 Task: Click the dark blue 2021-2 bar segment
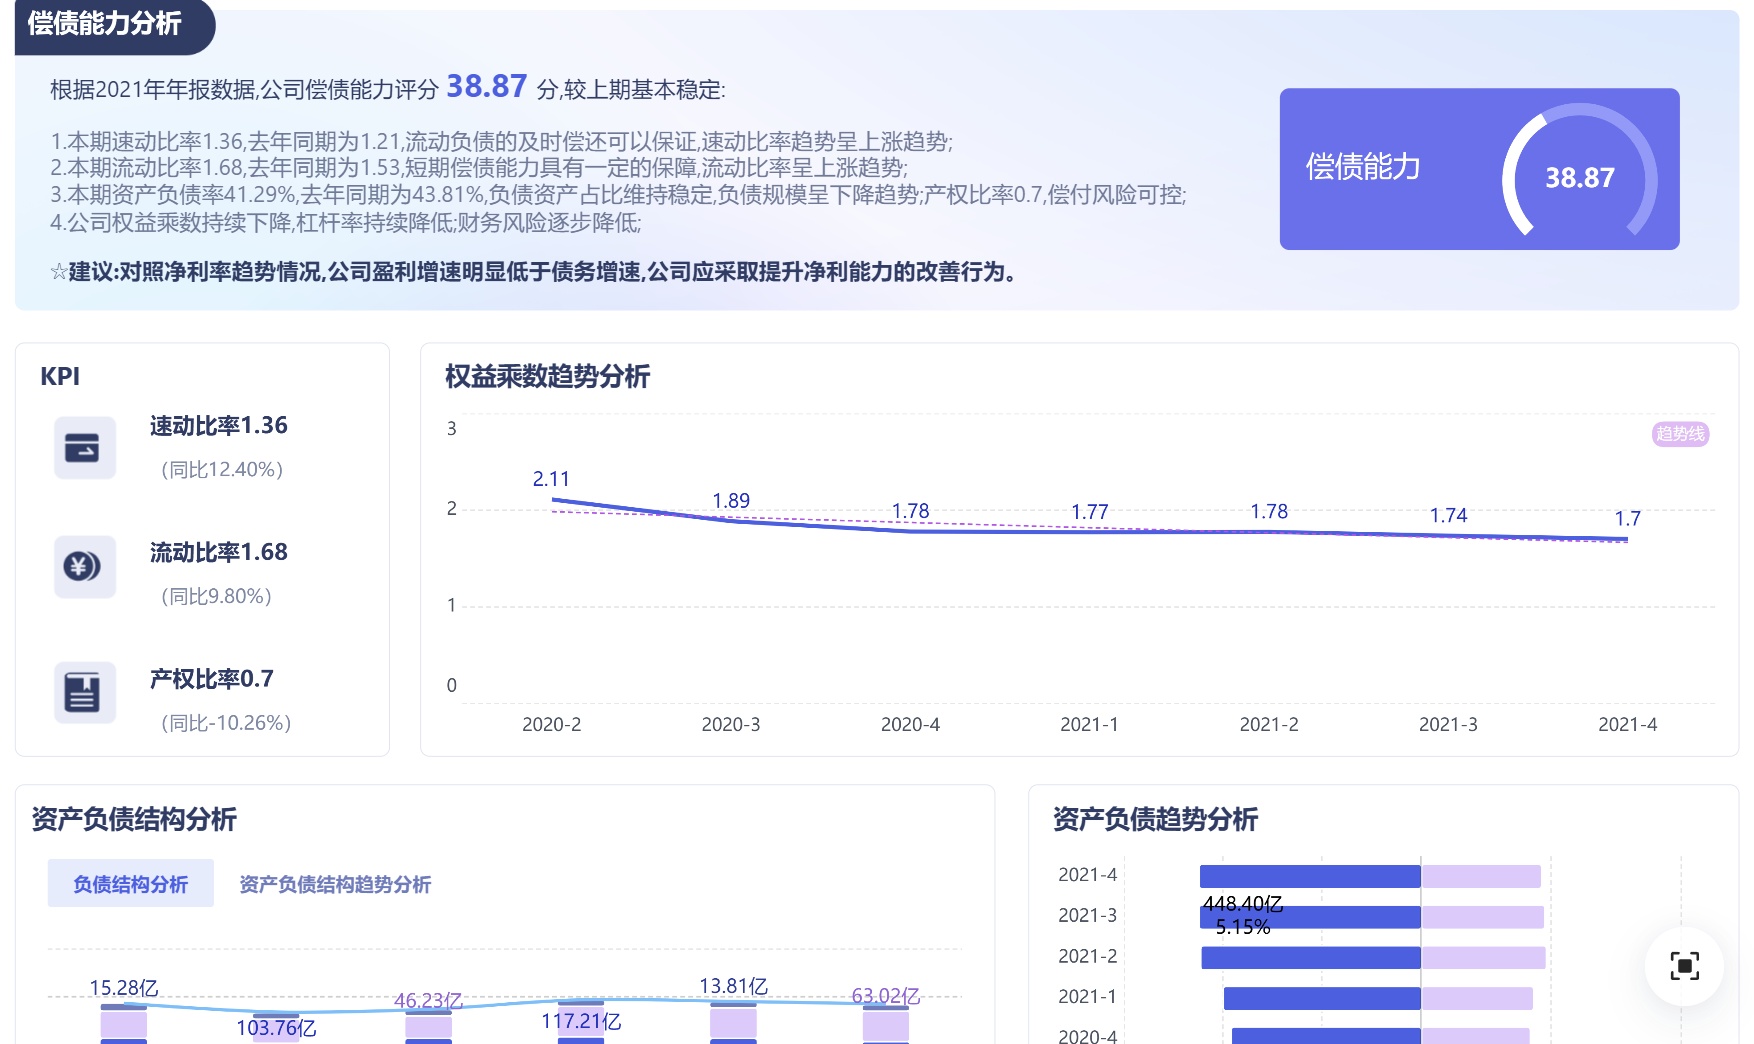1311,957
